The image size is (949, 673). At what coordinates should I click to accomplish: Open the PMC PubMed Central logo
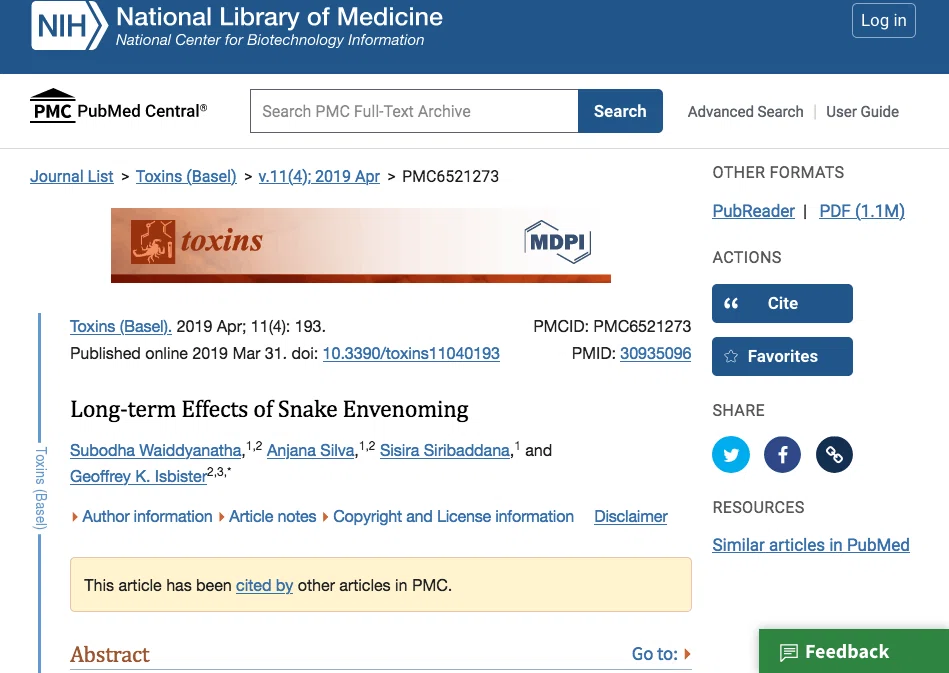point(119,107)
